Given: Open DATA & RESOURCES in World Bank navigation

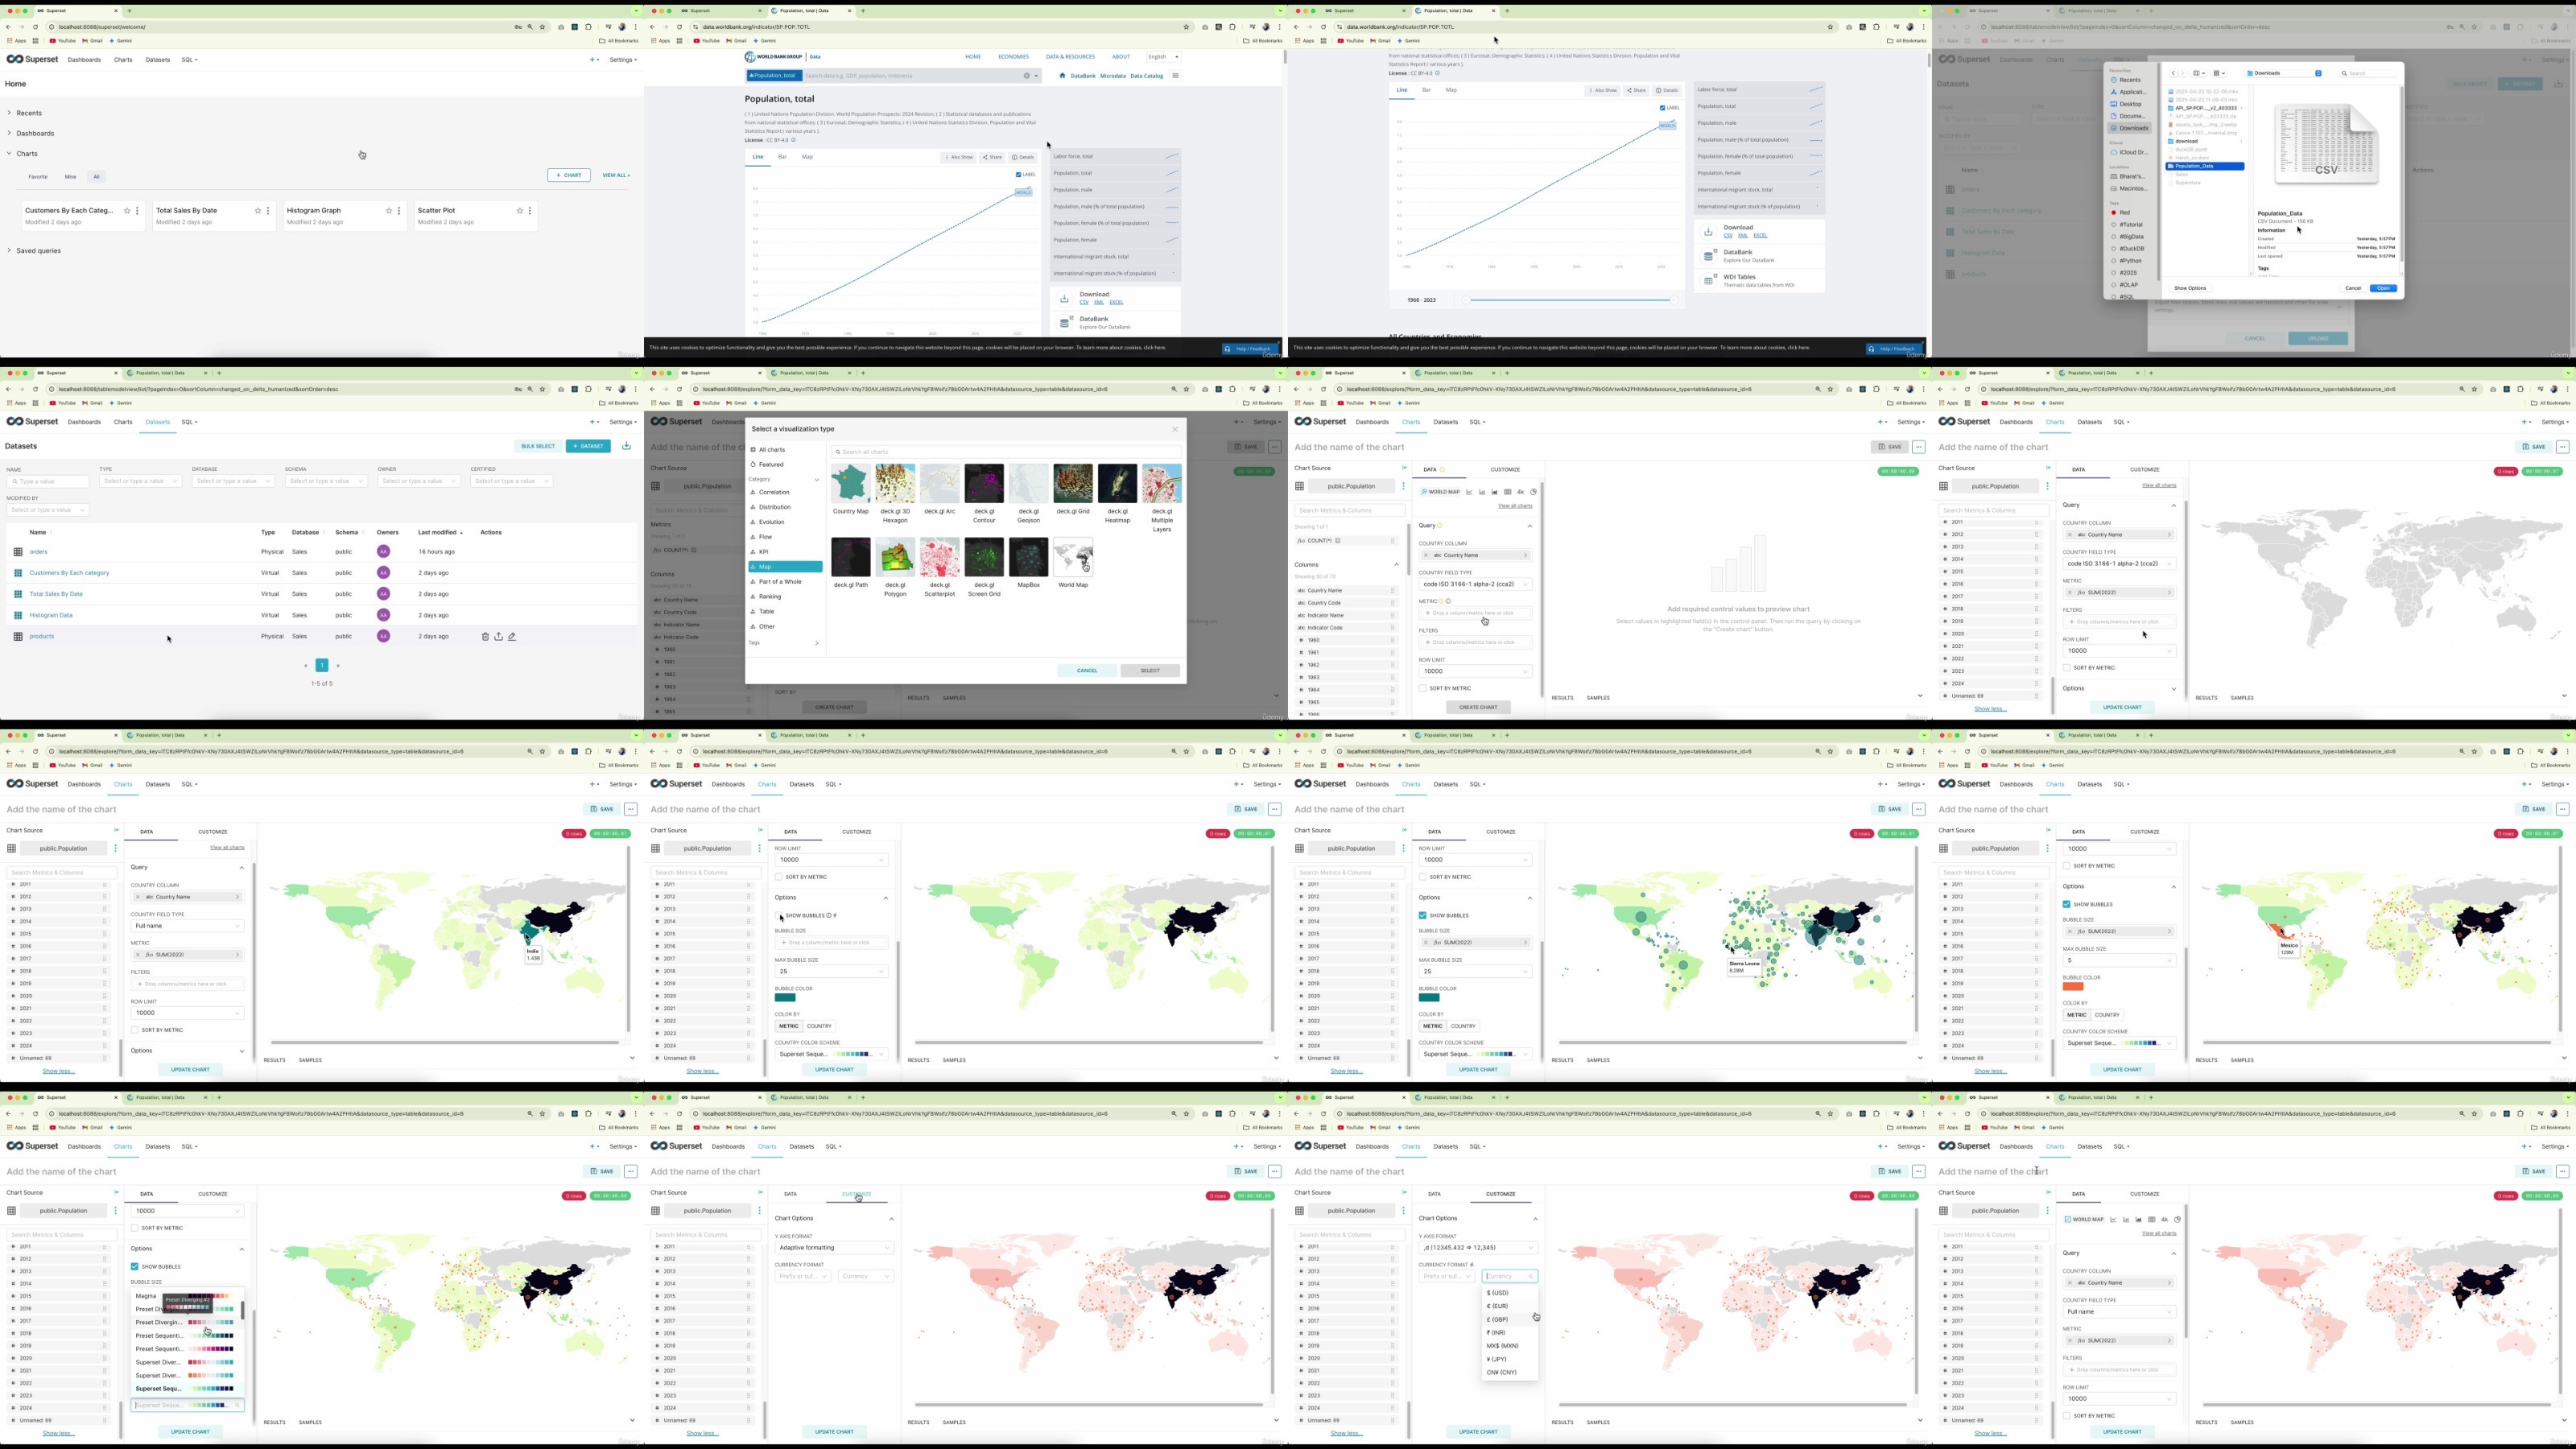Looking at the screenshot, I should pyautogui.click(x=1070, y=57).
